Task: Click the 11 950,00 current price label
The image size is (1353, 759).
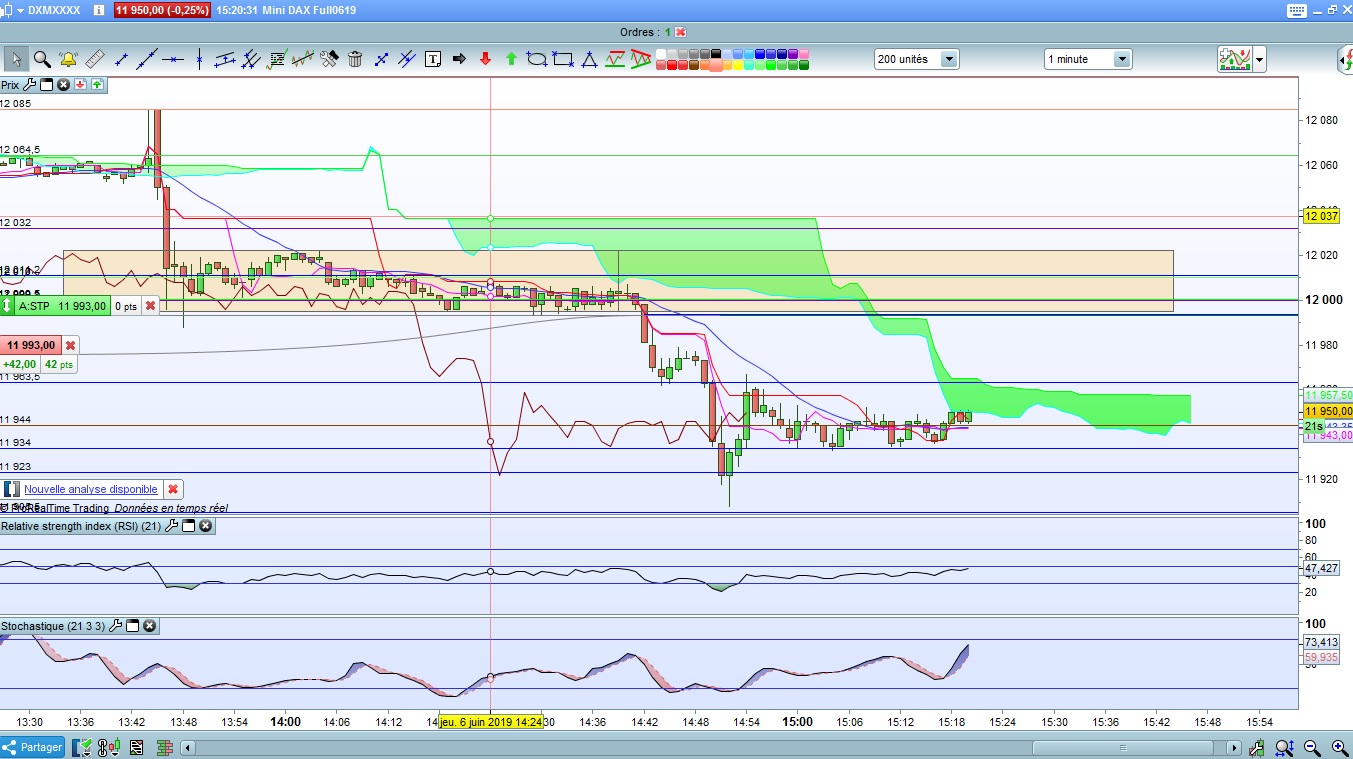Action: [1327, 411]
